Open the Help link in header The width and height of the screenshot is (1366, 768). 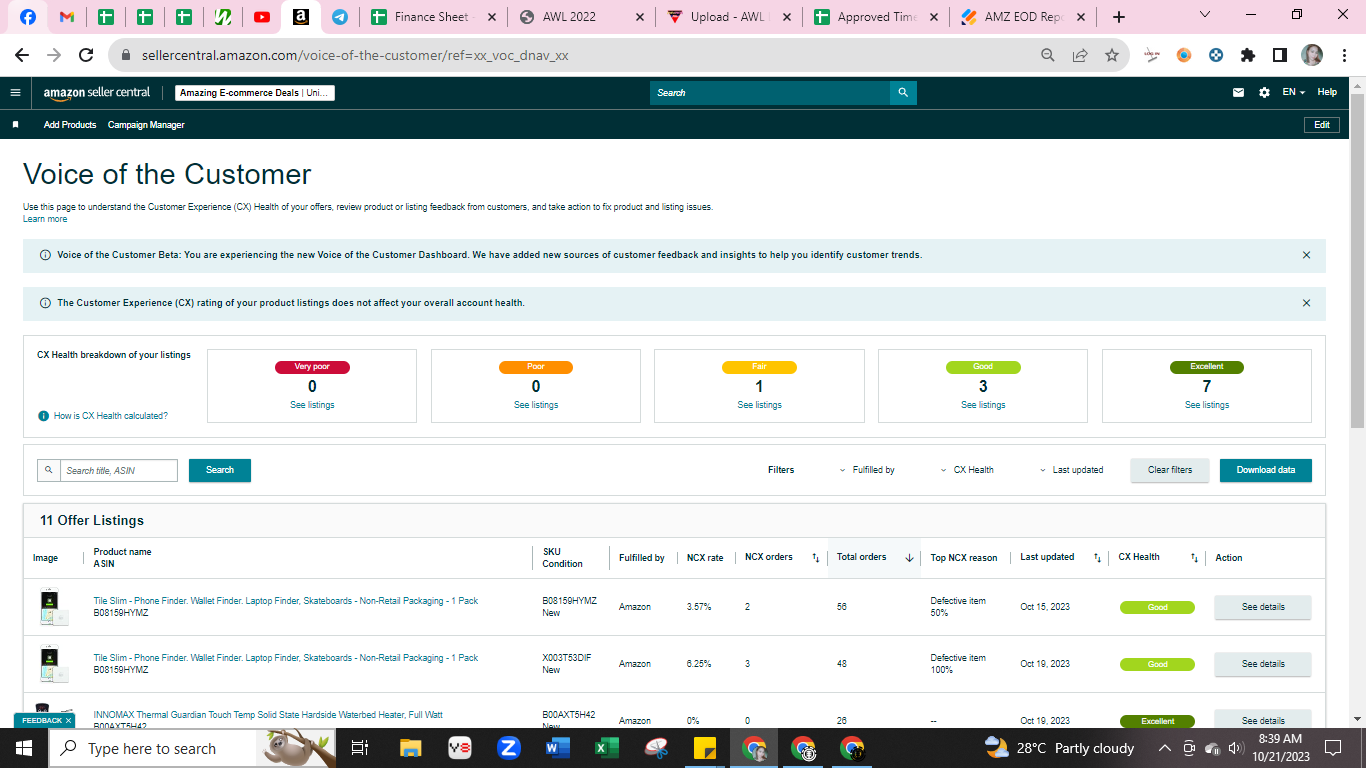coord(1326,92)
